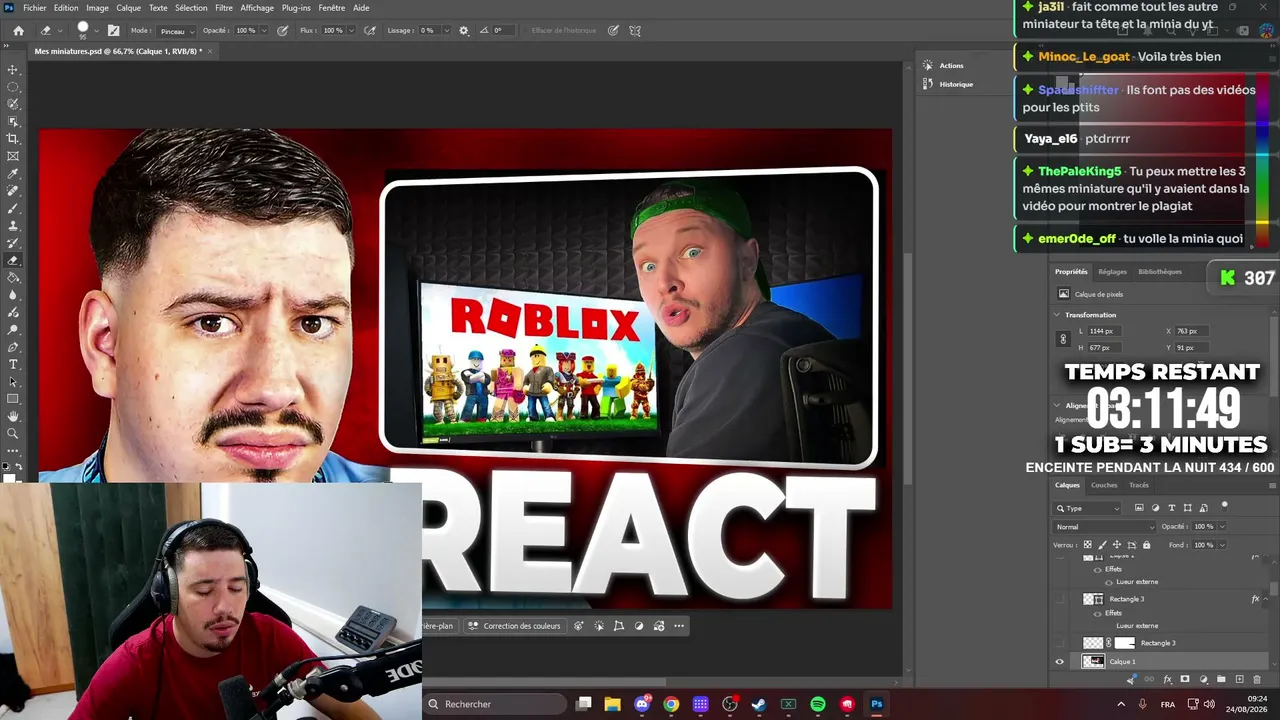The image size is (1280, 720).
Task: Toggle lock transparent pixels
Action: [x=1088, y=545]
